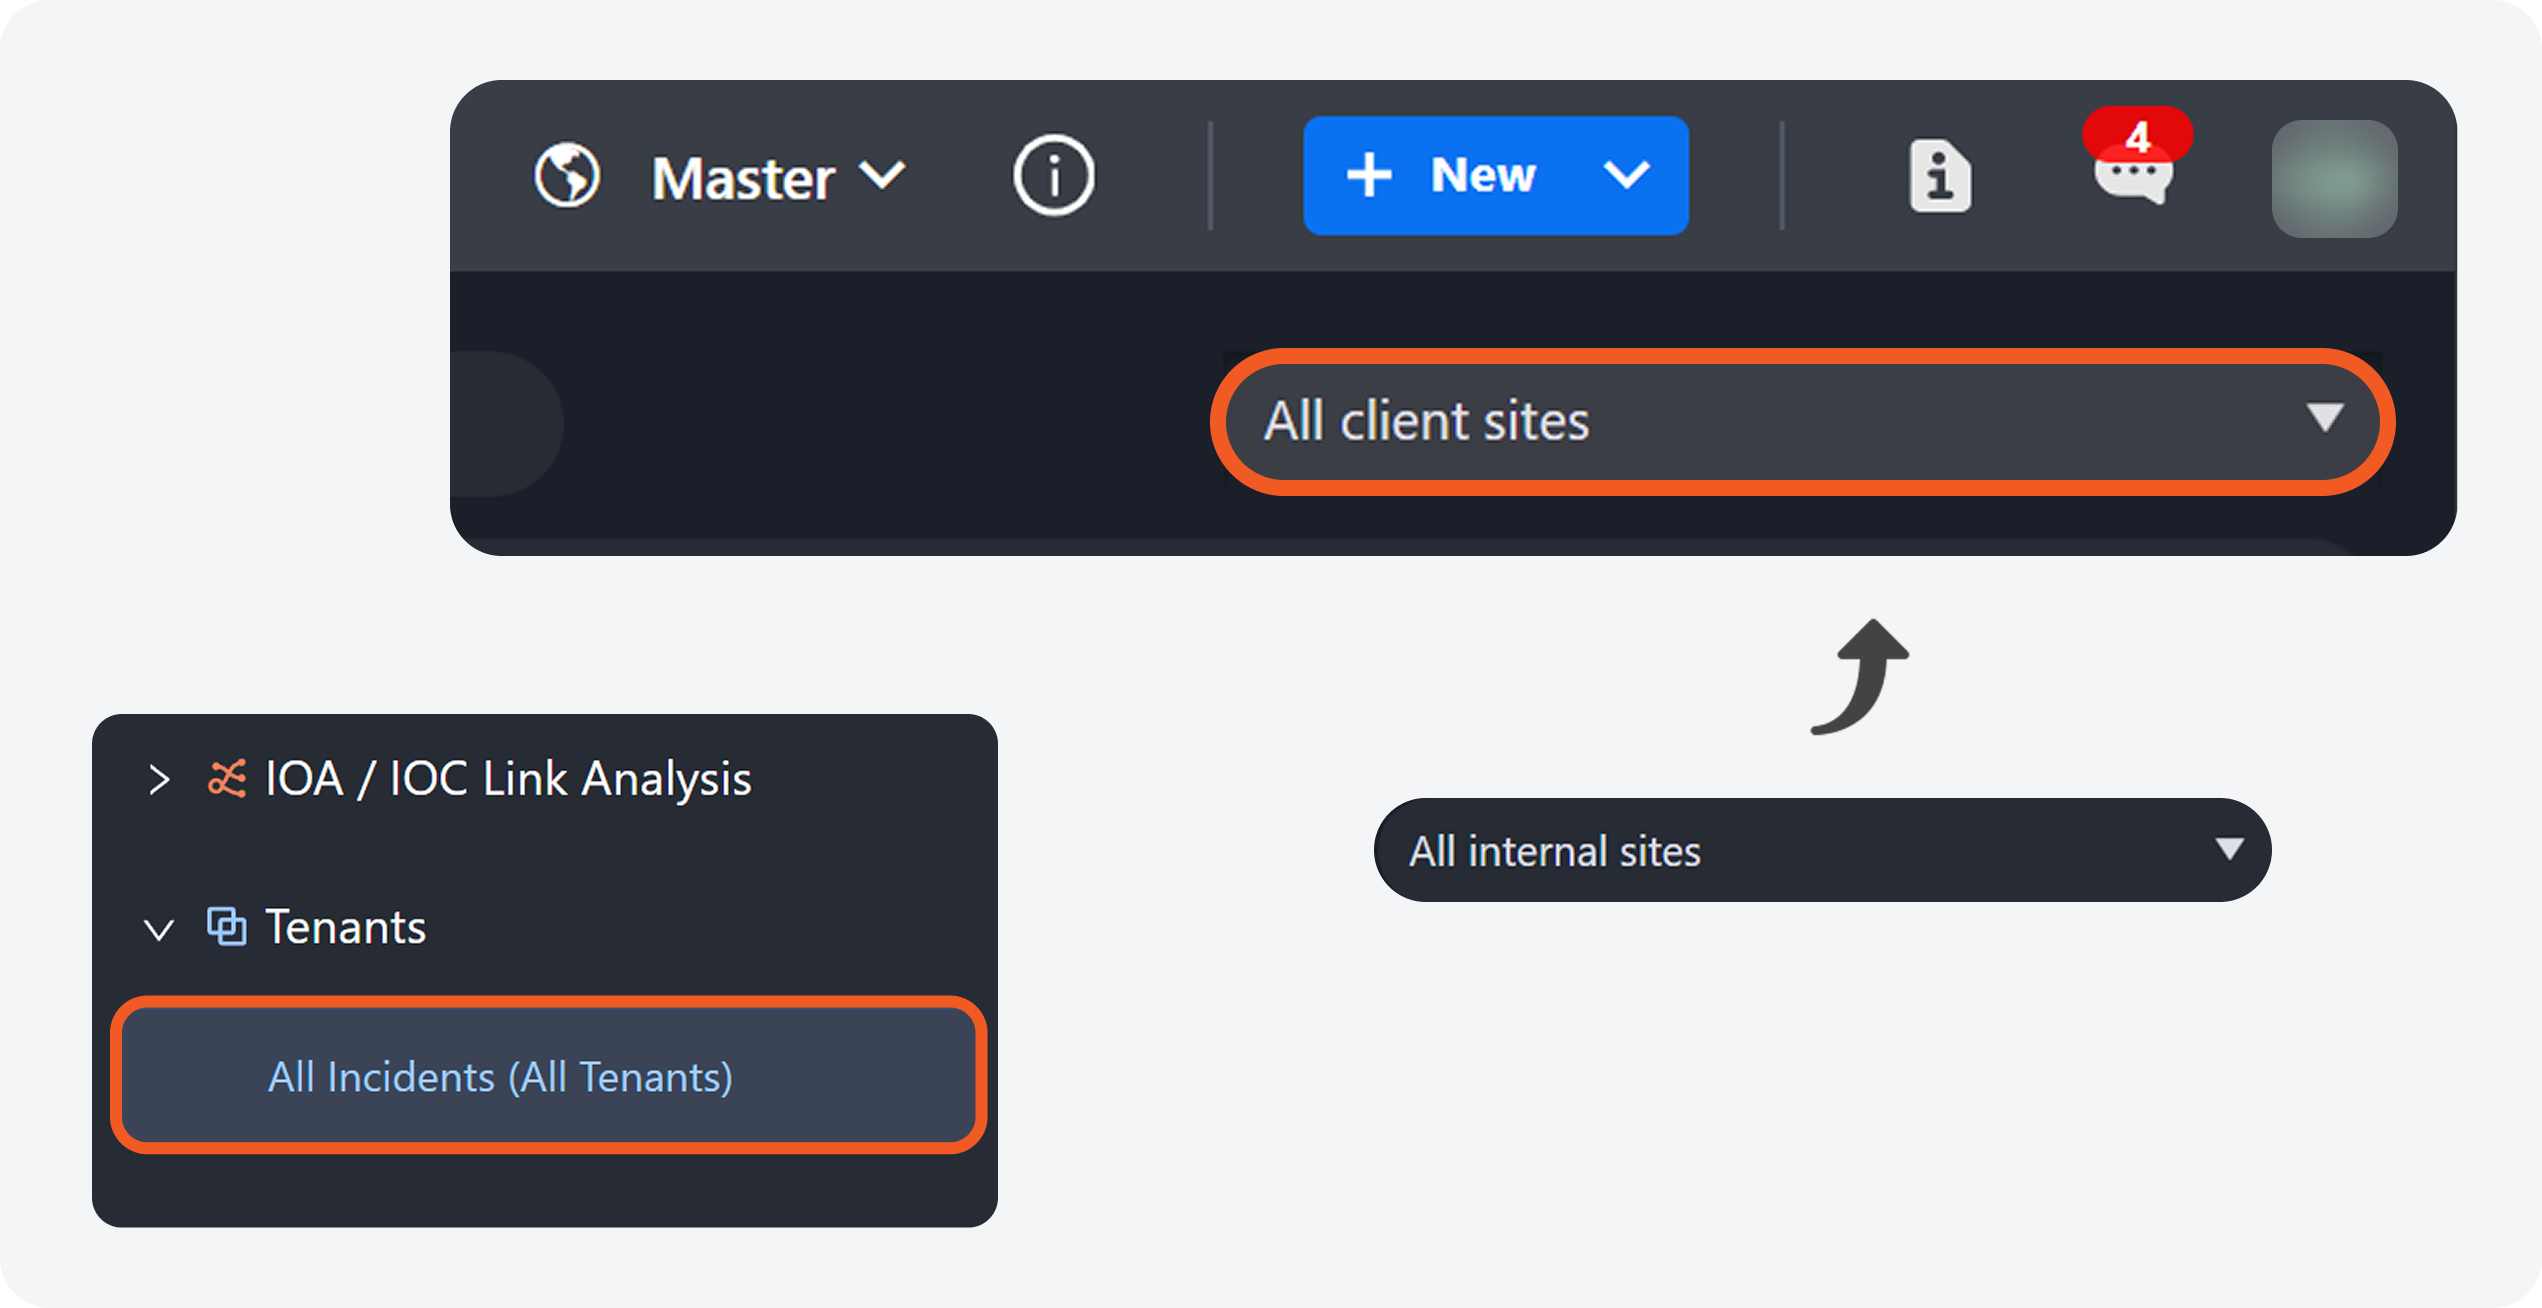Image resolution: width=2542 pixels, height=1308 pixels.
Task: Click the red notification badge showing 4
Action: click(2137, 134)
